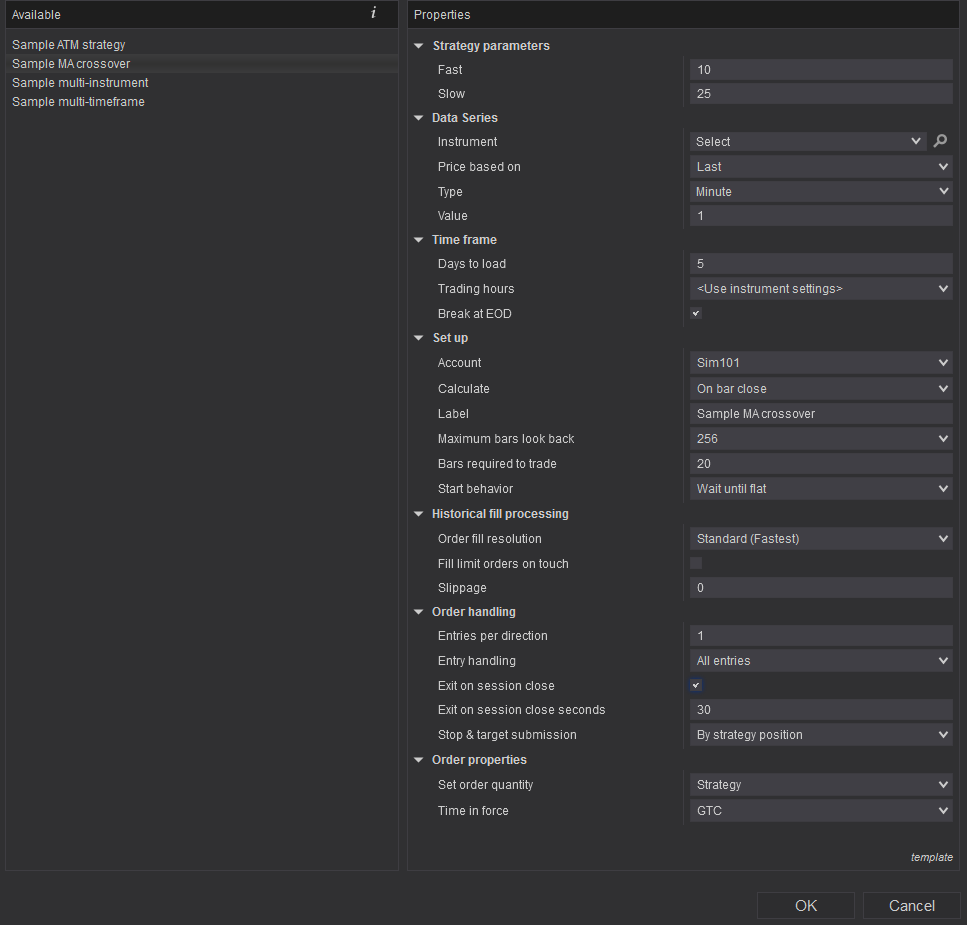
Task: Open the Account dropdown showing Sim101
Action: coord(820,363)
